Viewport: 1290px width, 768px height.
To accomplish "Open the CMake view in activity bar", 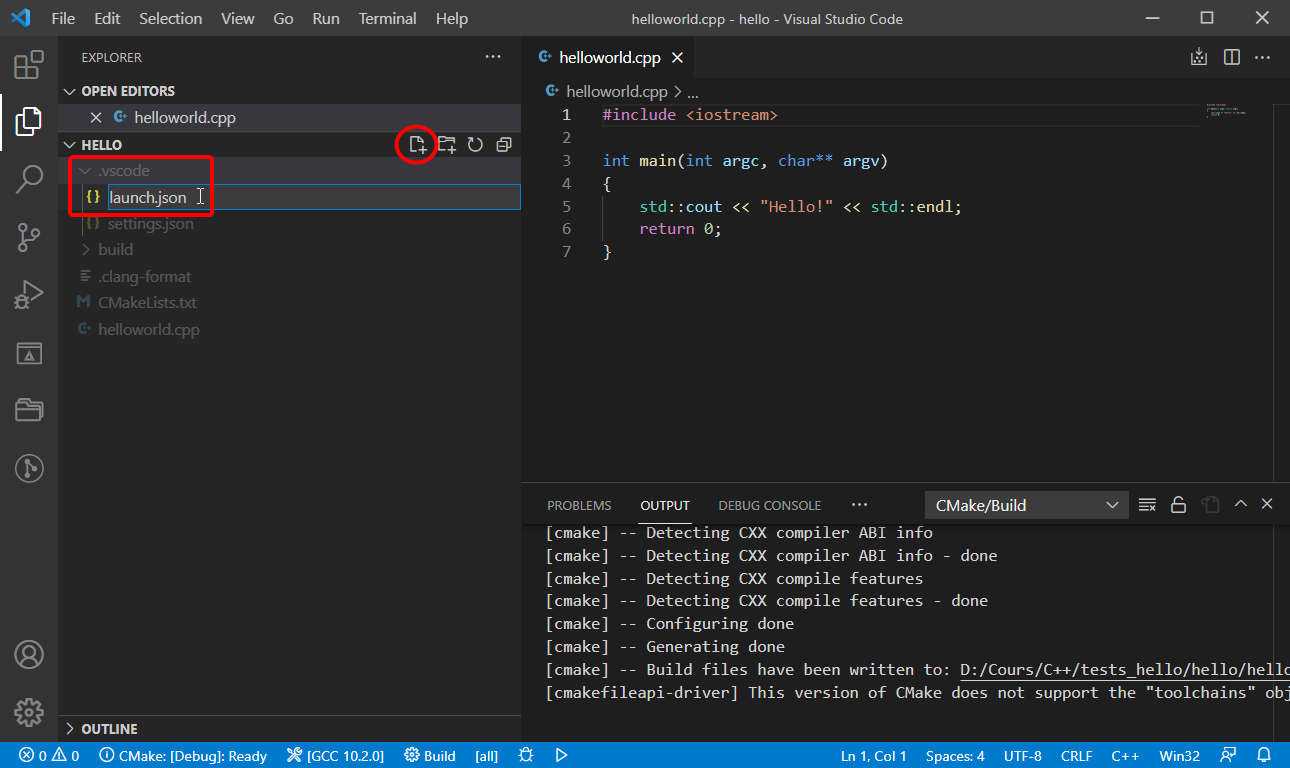I will pyautogui.click(x=28, y=353).
